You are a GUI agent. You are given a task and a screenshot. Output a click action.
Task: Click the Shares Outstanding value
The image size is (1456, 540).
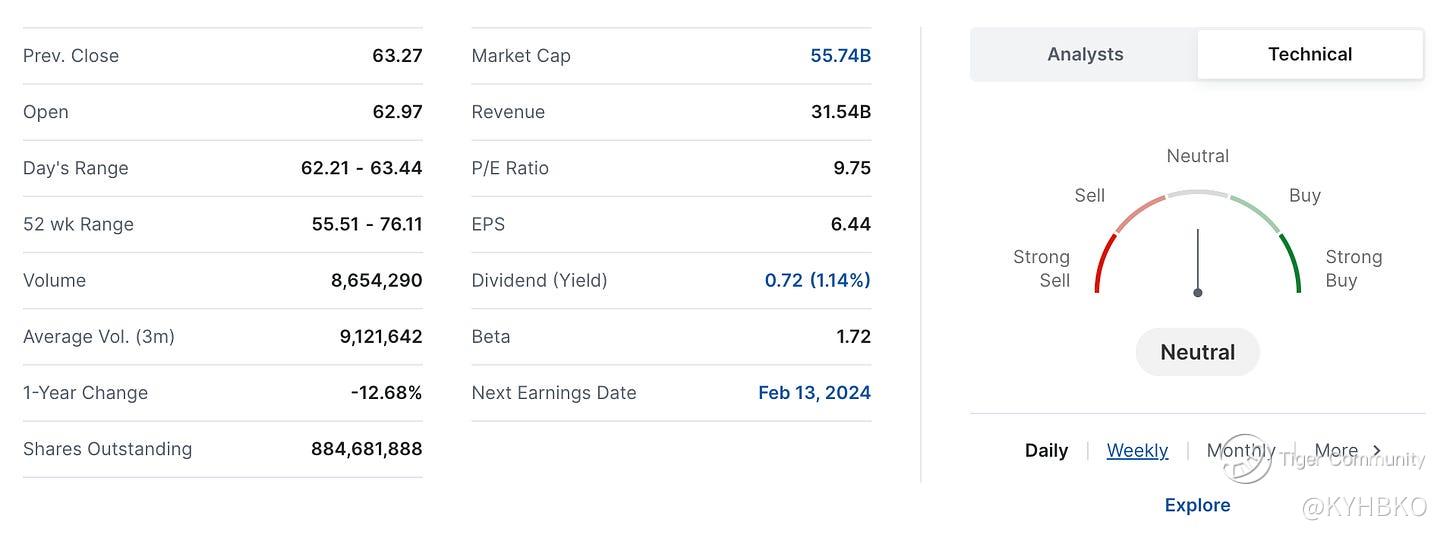tap(366, 449)
